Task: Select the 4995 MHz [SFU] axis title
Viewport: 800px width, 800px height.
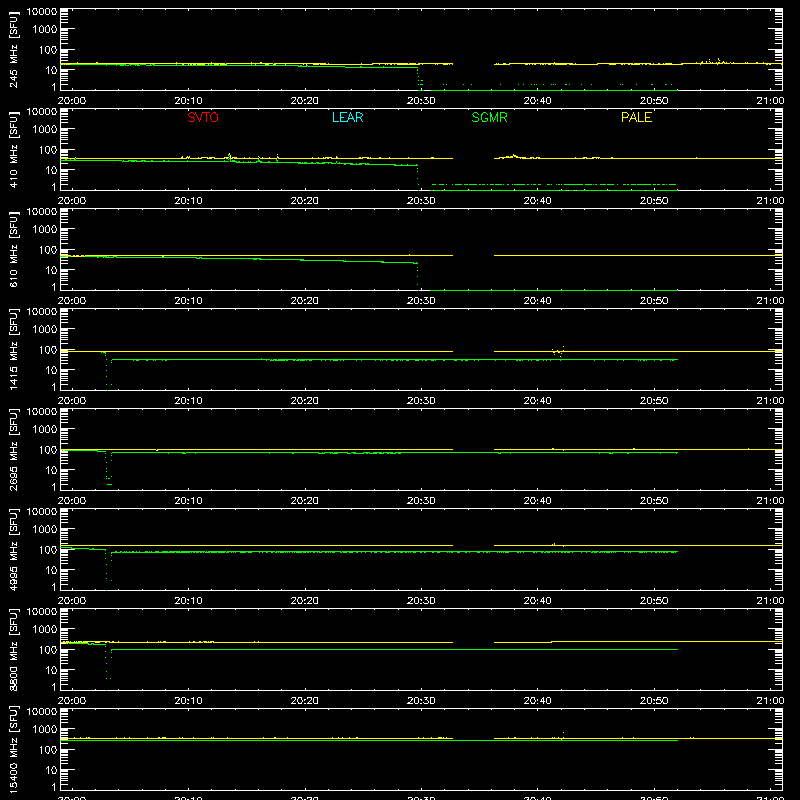Action: point(14,549)
